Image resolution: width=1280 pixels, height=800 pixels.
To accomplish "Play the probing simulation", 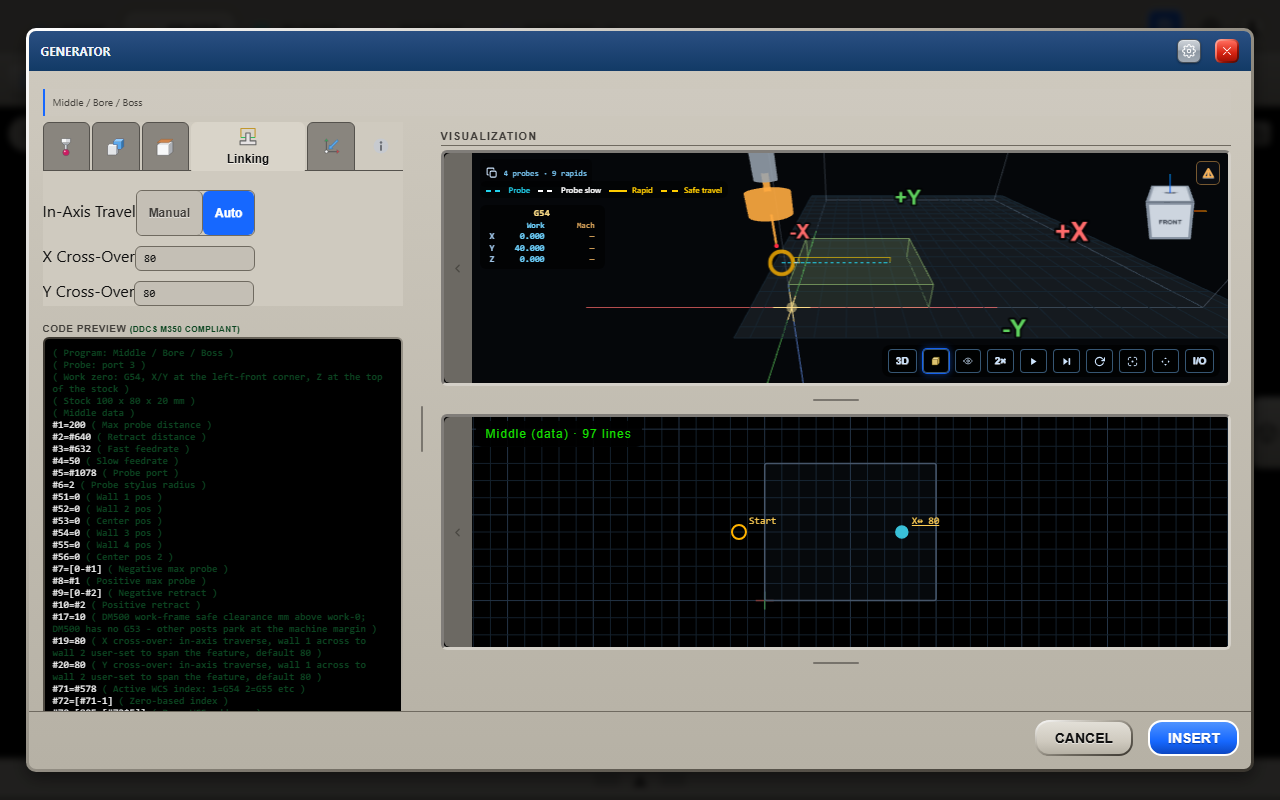I will click(1033, 361).
